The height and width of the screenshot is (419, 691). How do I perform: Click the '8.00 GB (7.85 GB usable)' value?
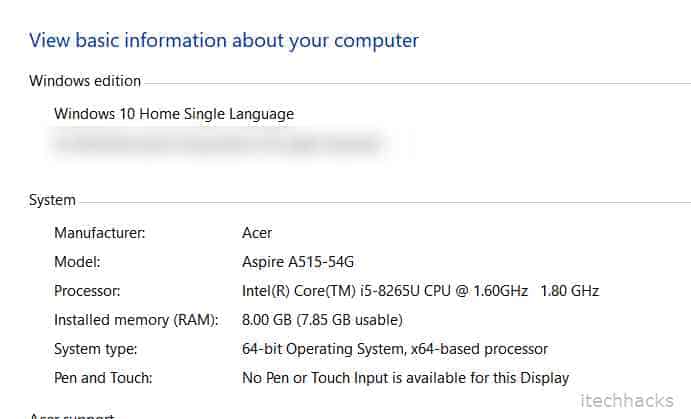[322, 320]
